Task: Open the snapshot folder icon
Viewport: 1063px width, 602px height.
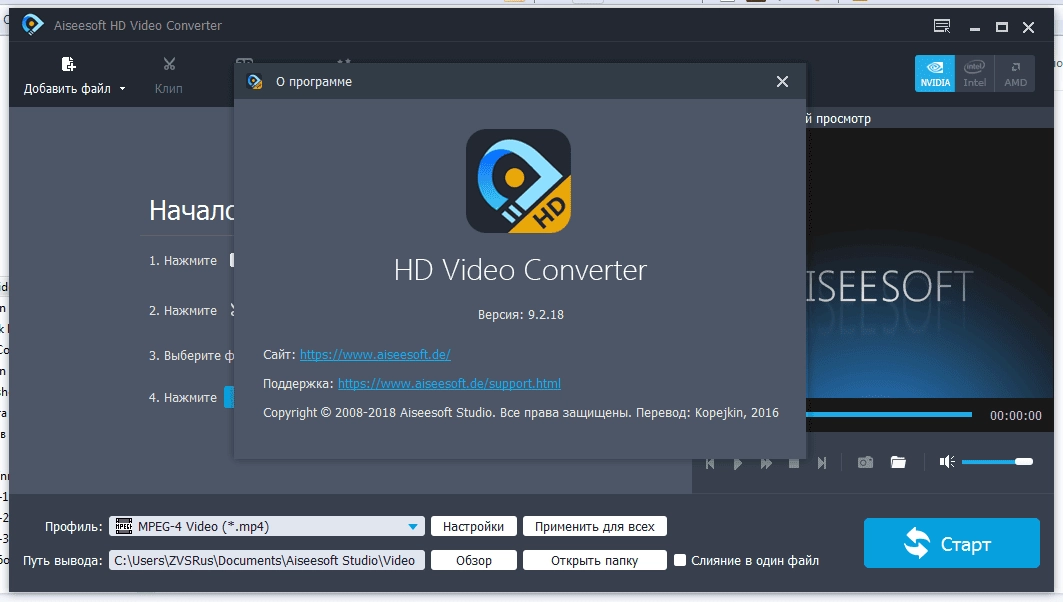Action: pyautogui.click(x=898, y=462)
